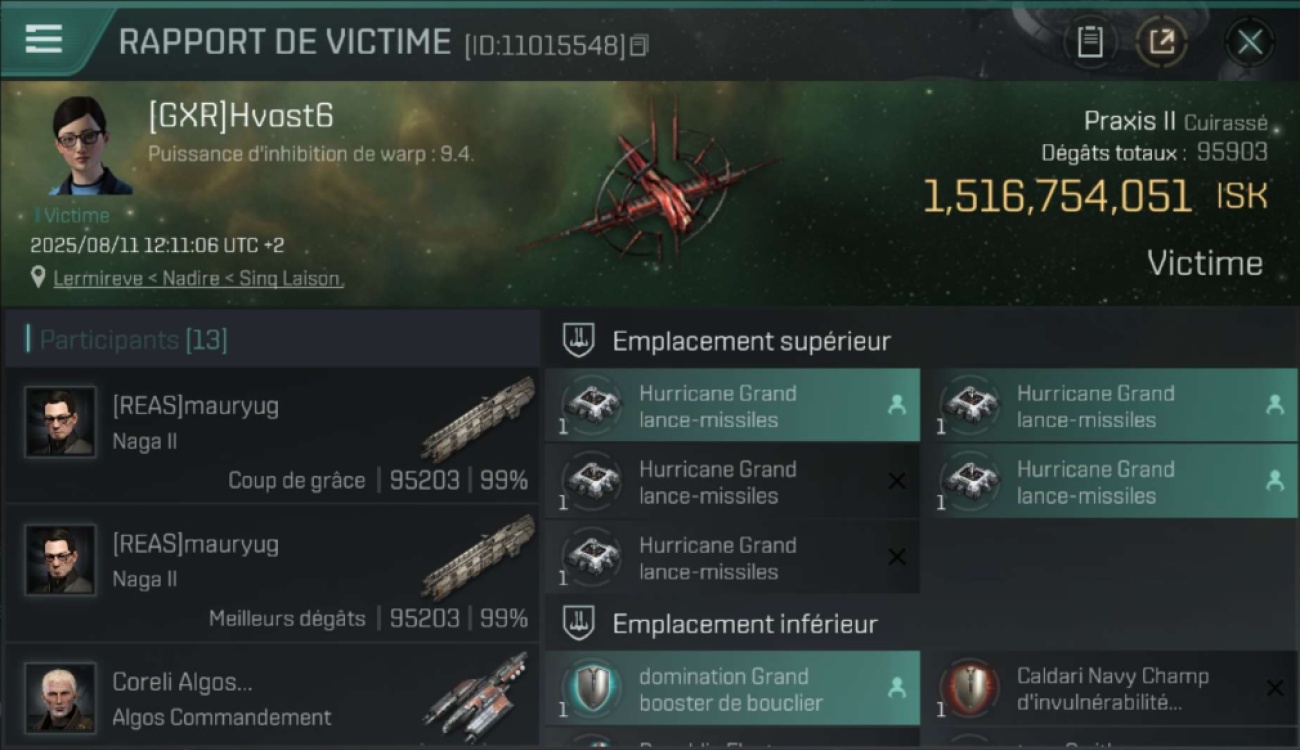Select the Participants [13] tab
This screenshot has width=1300, height=750.
(x=134, y=340)
